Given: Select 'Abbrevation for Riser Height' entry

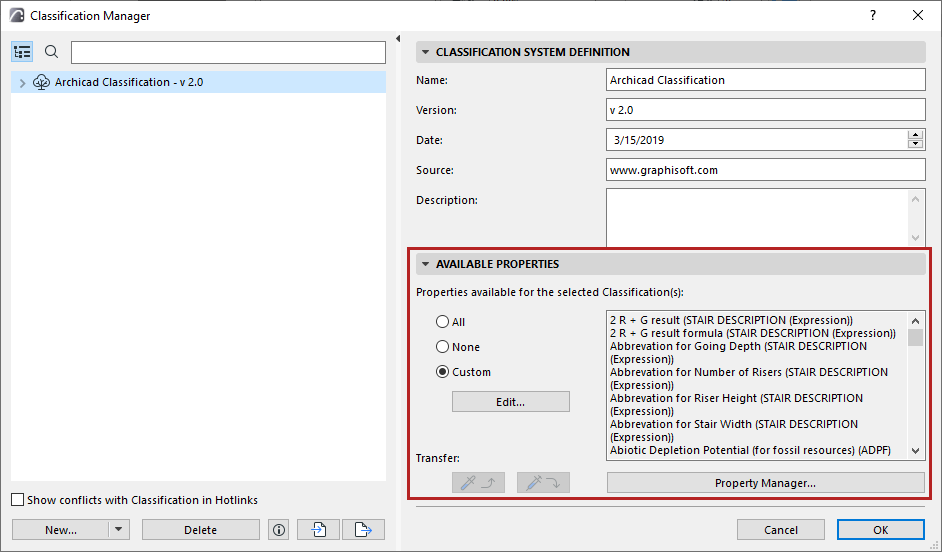Looking at the screenshot, I should coord(736,404).
